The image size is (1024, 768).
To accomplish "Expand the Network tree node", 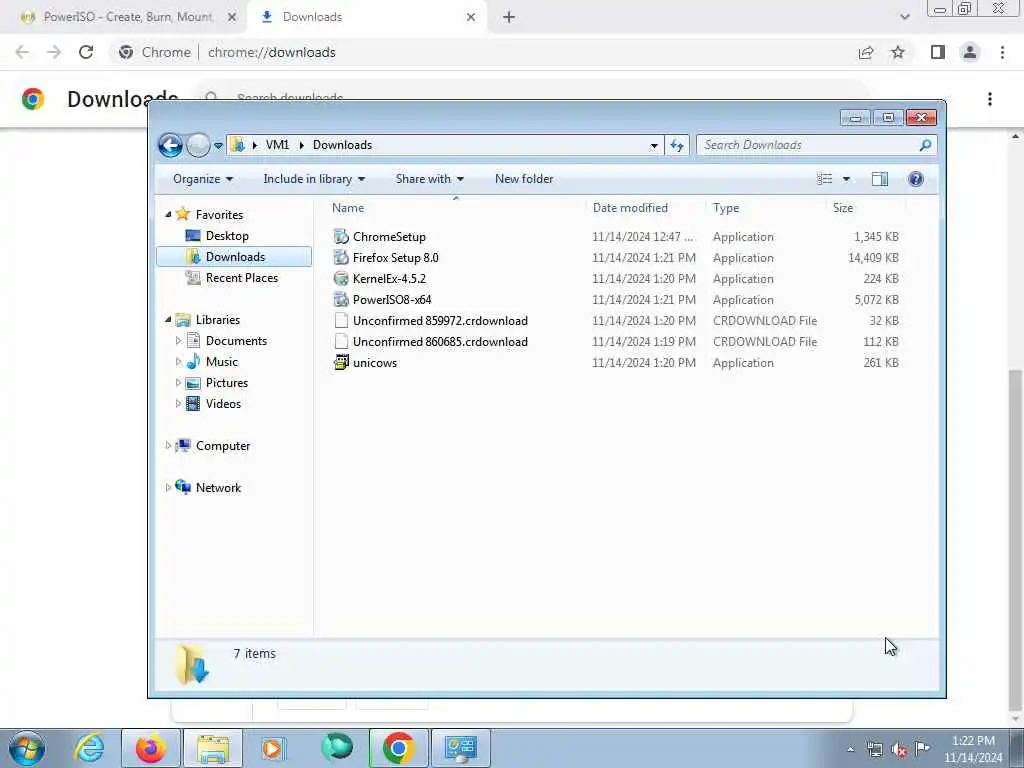I will [168, 487].
